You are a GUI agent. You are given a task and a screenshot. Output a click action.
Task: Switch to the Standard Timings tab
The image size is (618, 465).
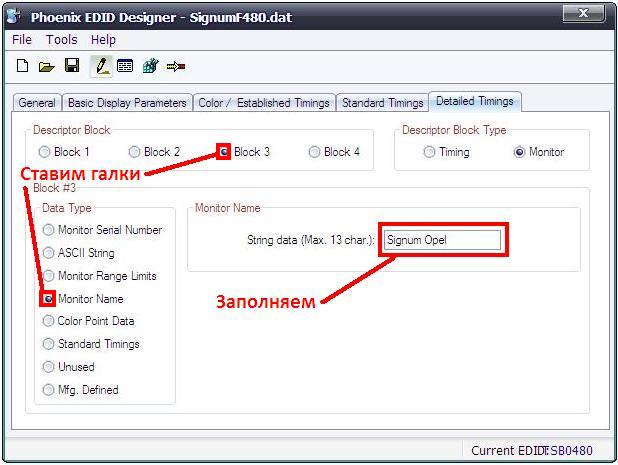[x=382, y=102]
